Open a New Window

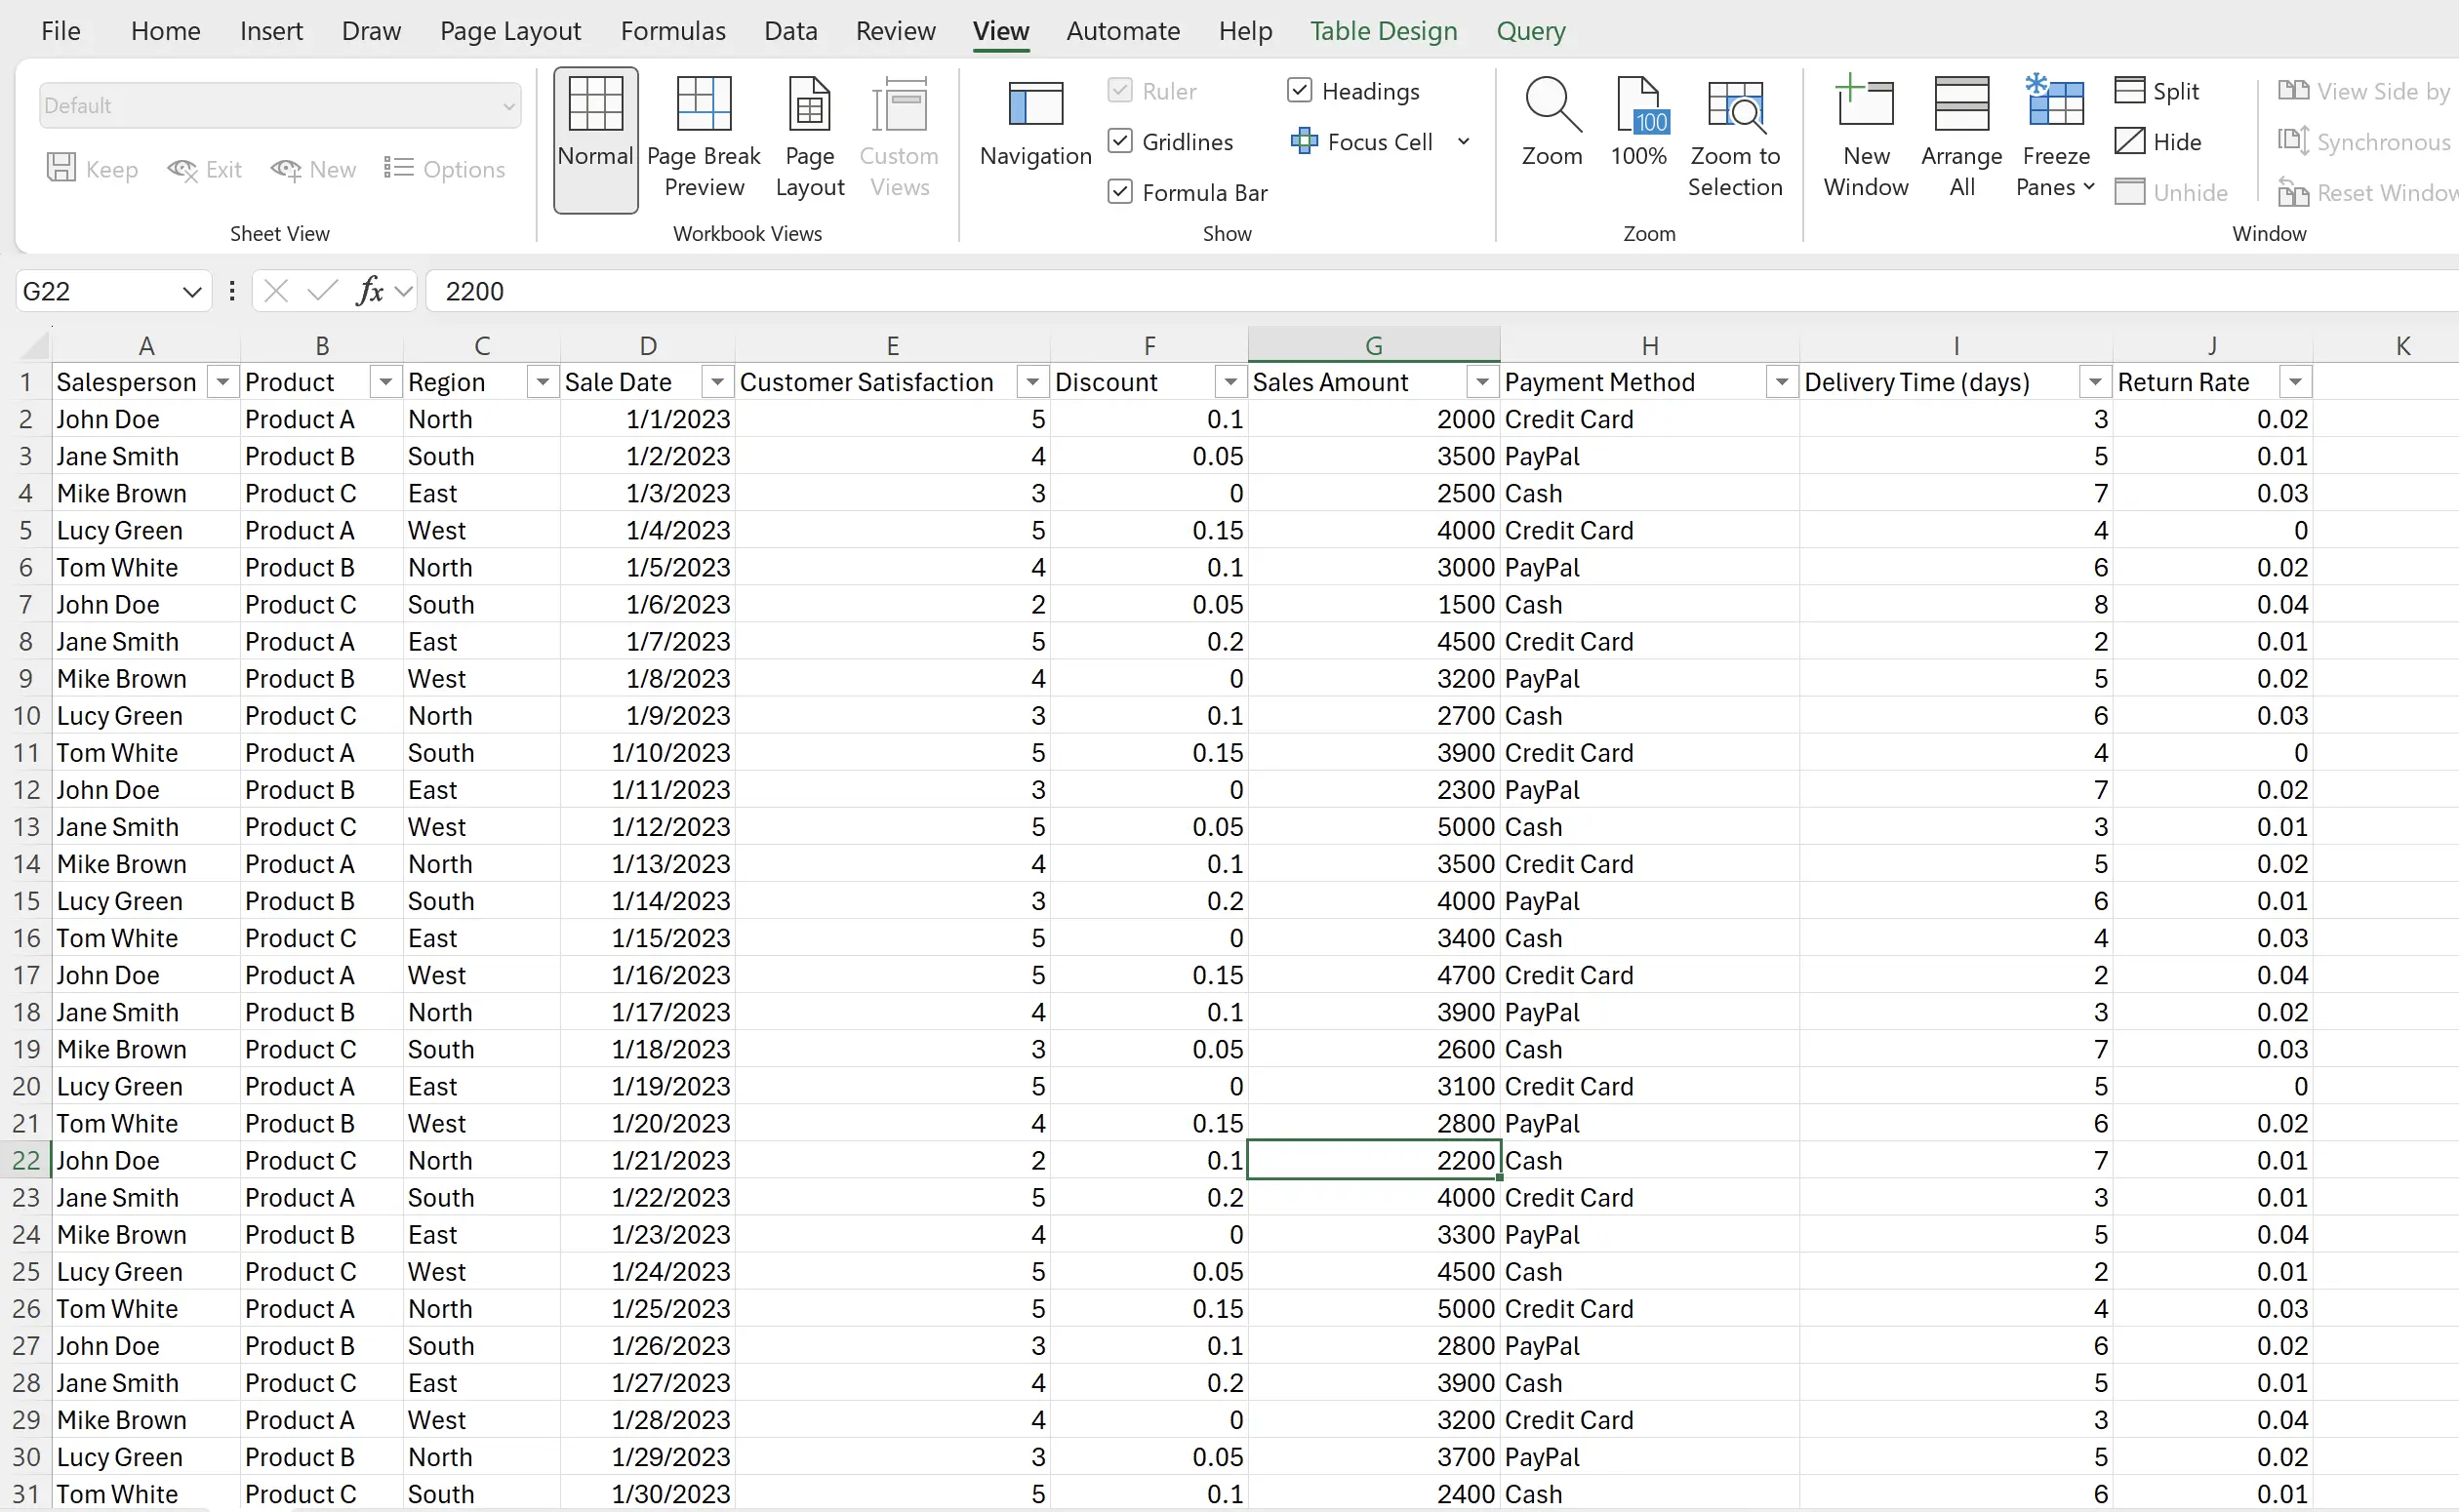pos(1865,137)
